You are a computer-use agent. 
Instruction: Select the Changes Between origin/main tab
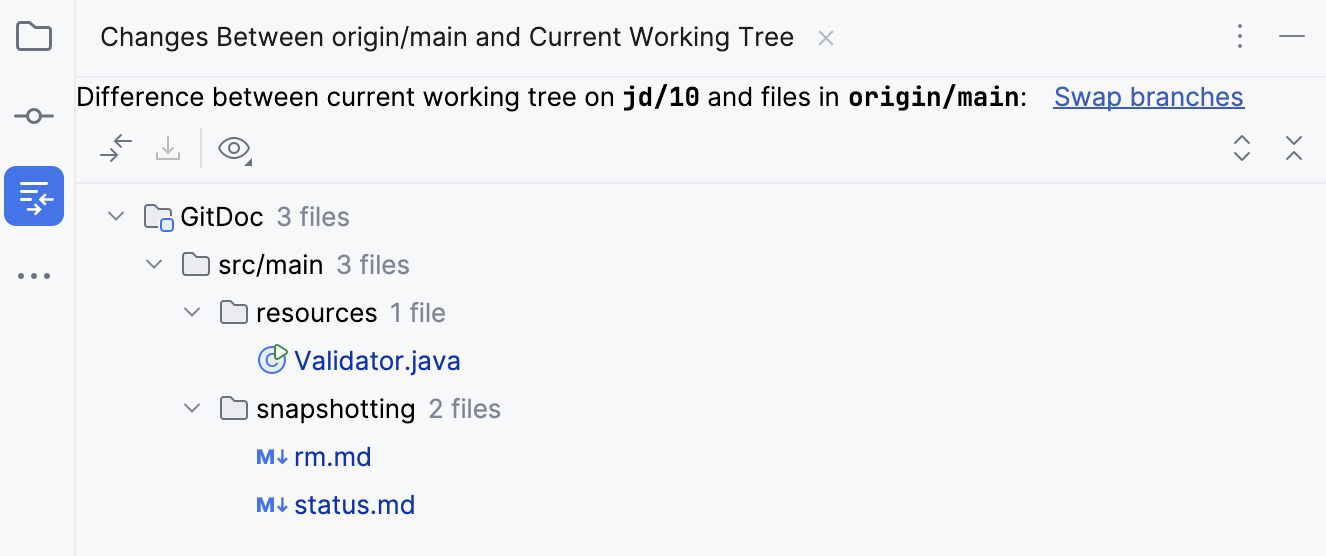pos(447,38)
